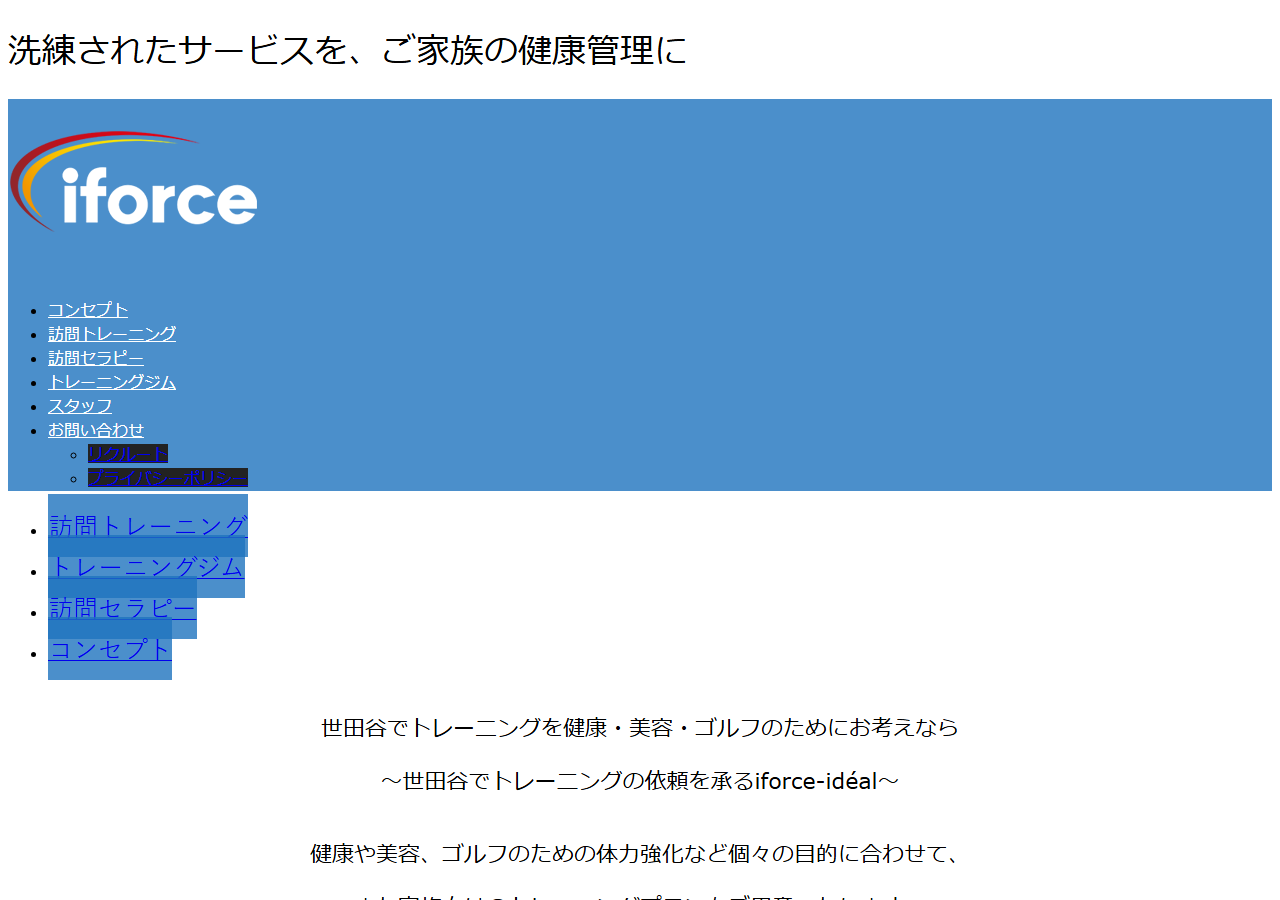This screenshot has height=900, width=1280.
Task: Click the heading 洗練されたサービスを、ご家族の健康管理に
Action: click(x=348, y=50)
